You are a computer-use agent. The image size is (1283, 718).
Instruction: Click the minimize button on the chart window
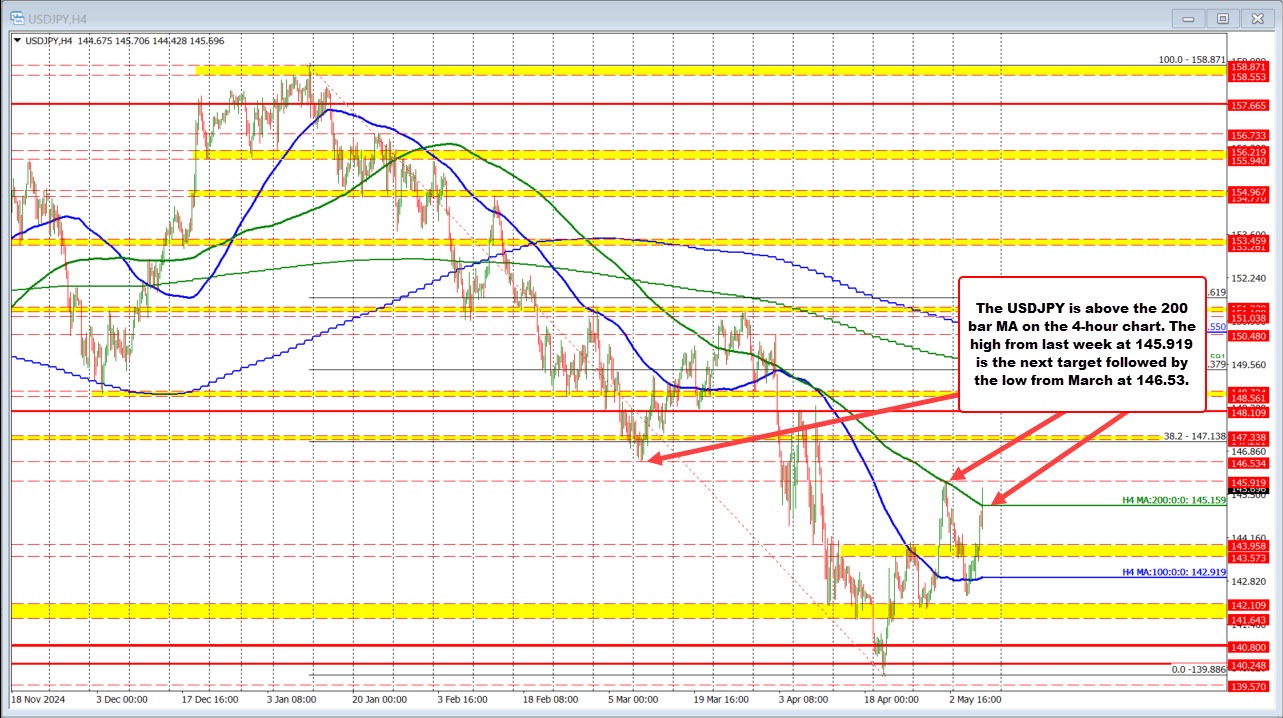[1188, 17]
